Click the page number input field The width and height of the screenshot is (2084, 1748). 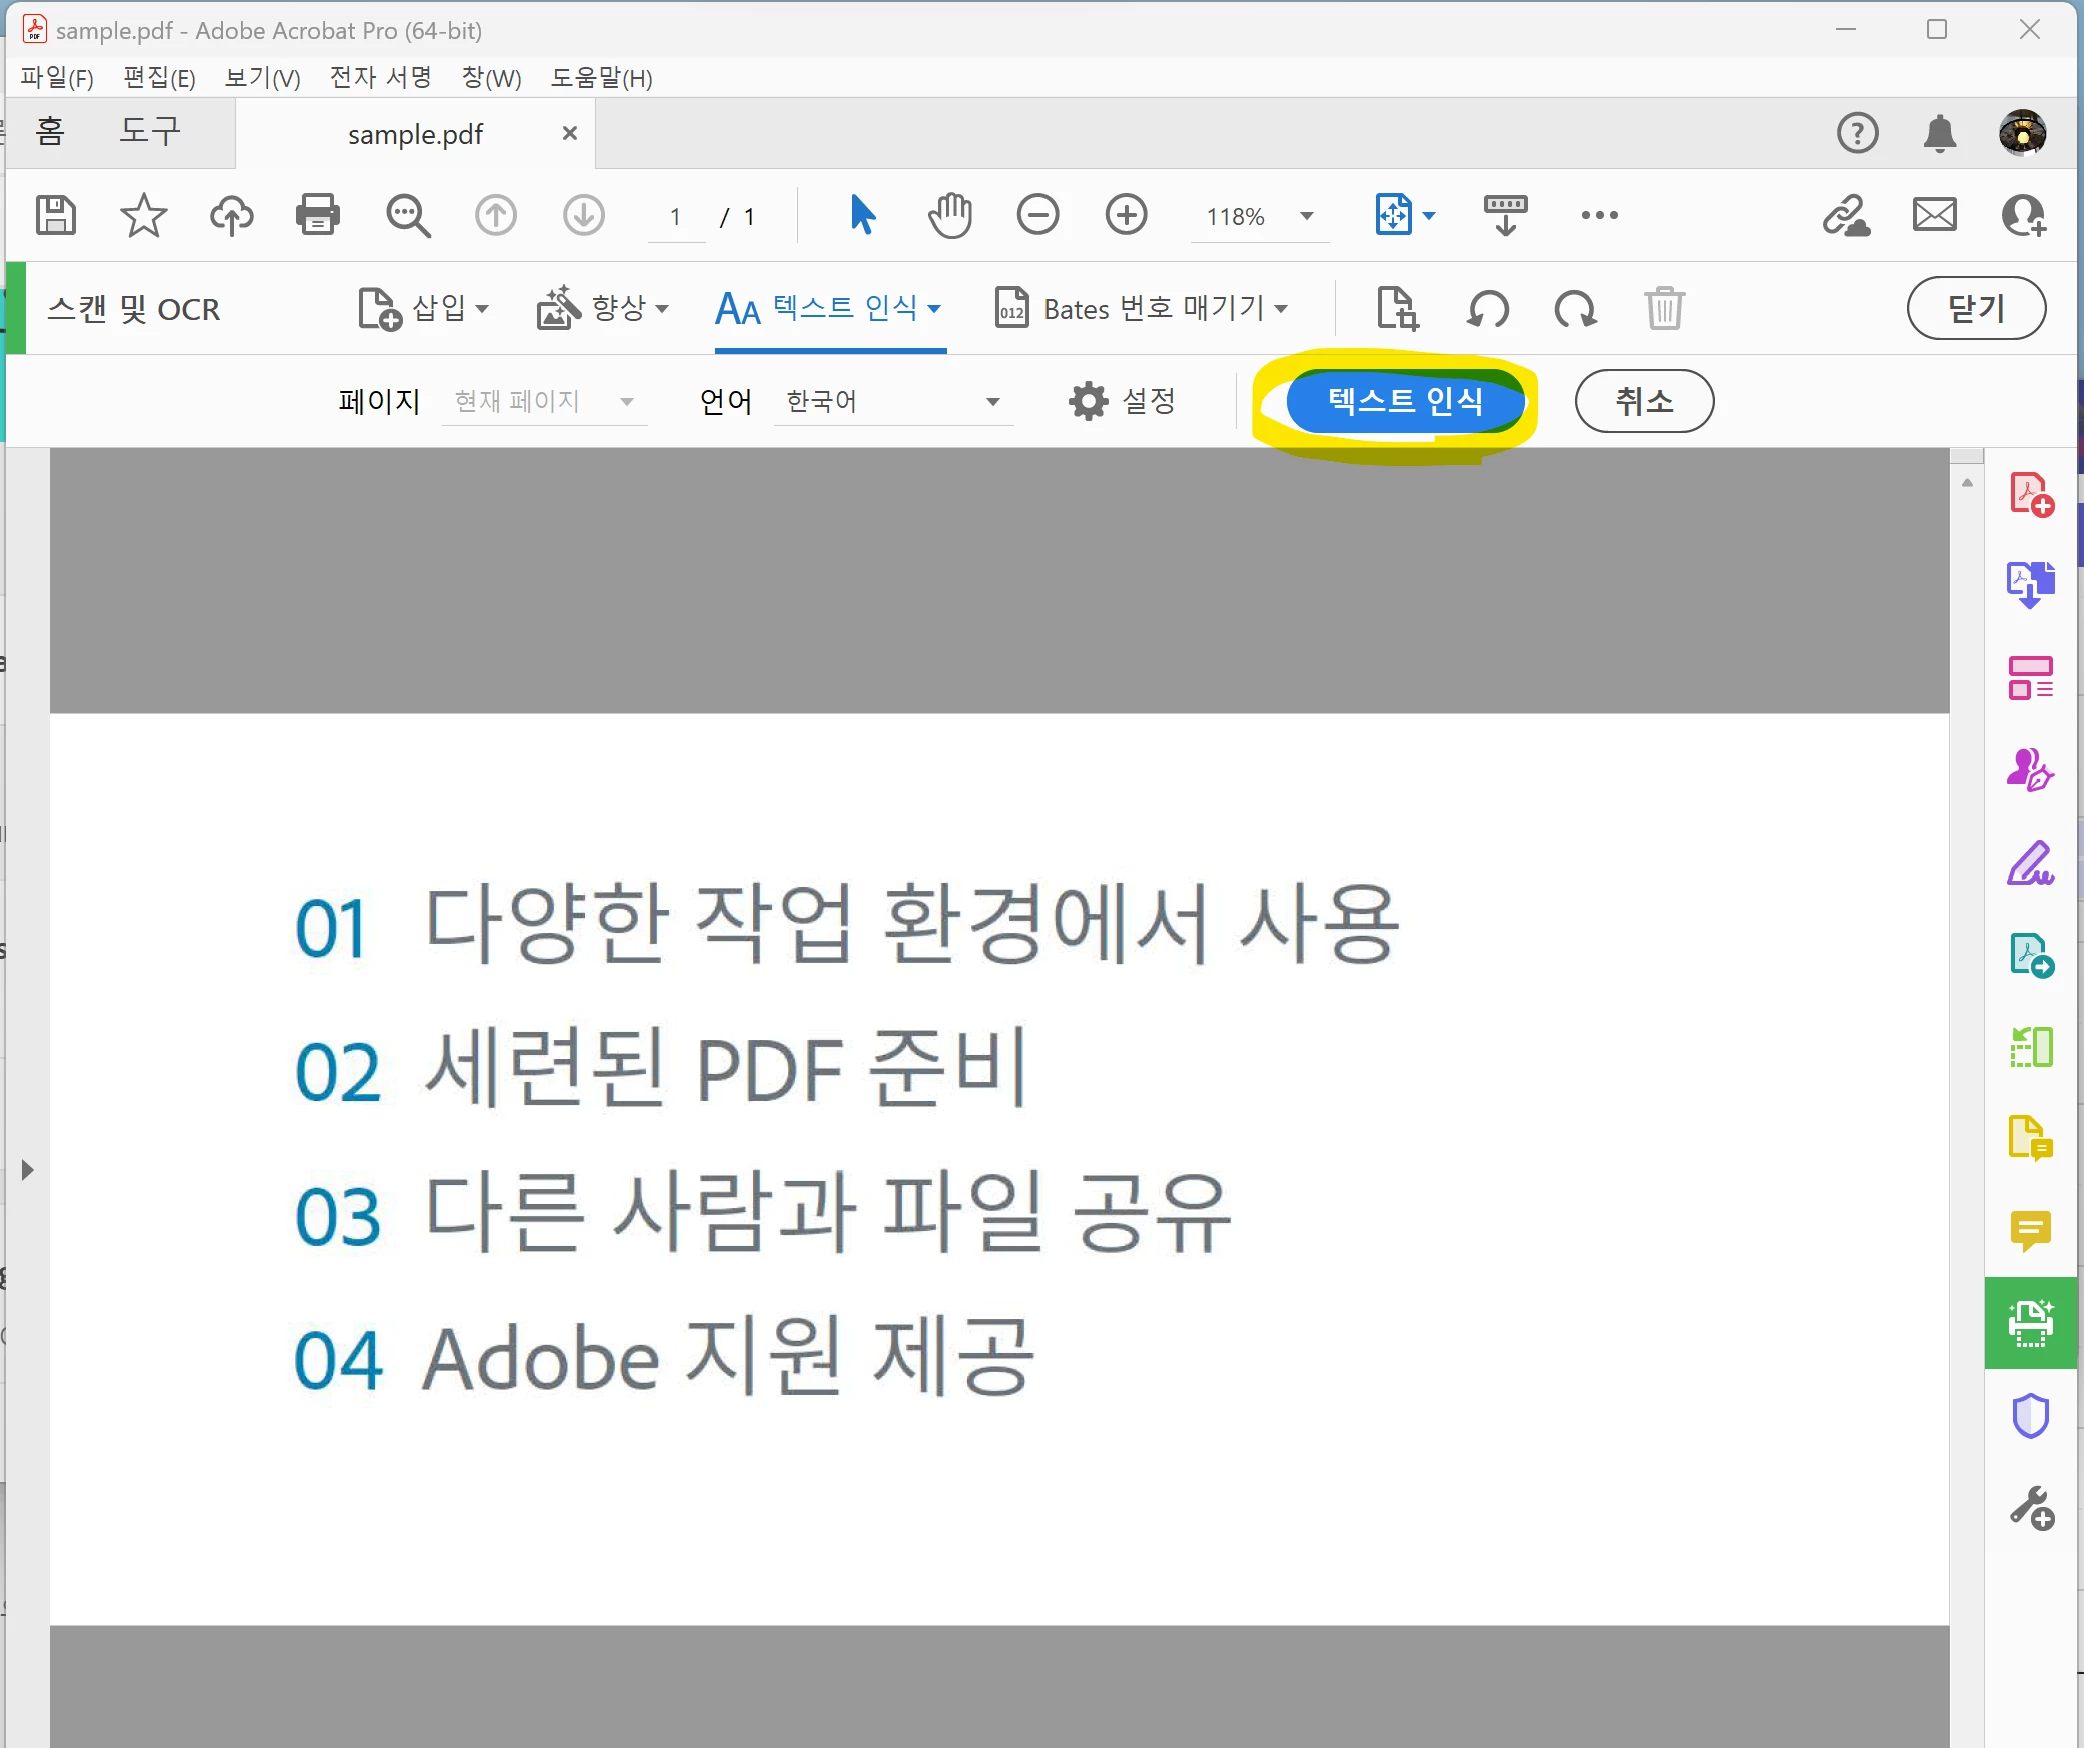tap(676, 217)
